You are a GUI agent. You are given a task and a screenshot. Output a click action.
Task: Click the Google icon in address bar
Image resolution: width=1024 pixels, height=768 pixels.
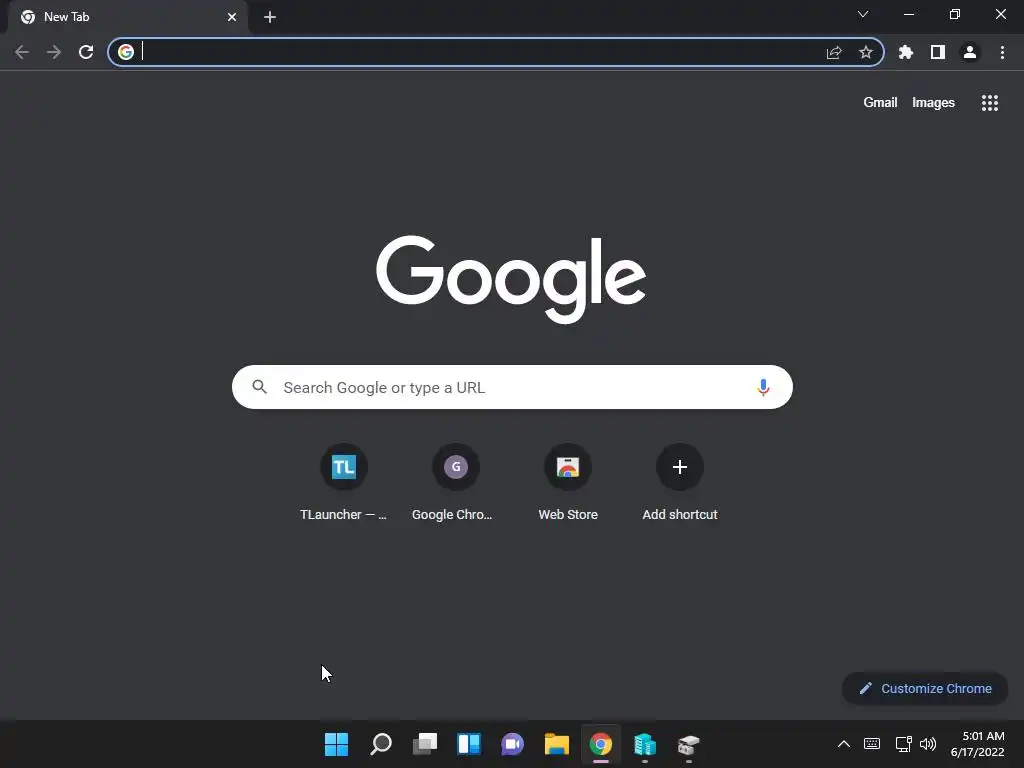pos(126,52)
